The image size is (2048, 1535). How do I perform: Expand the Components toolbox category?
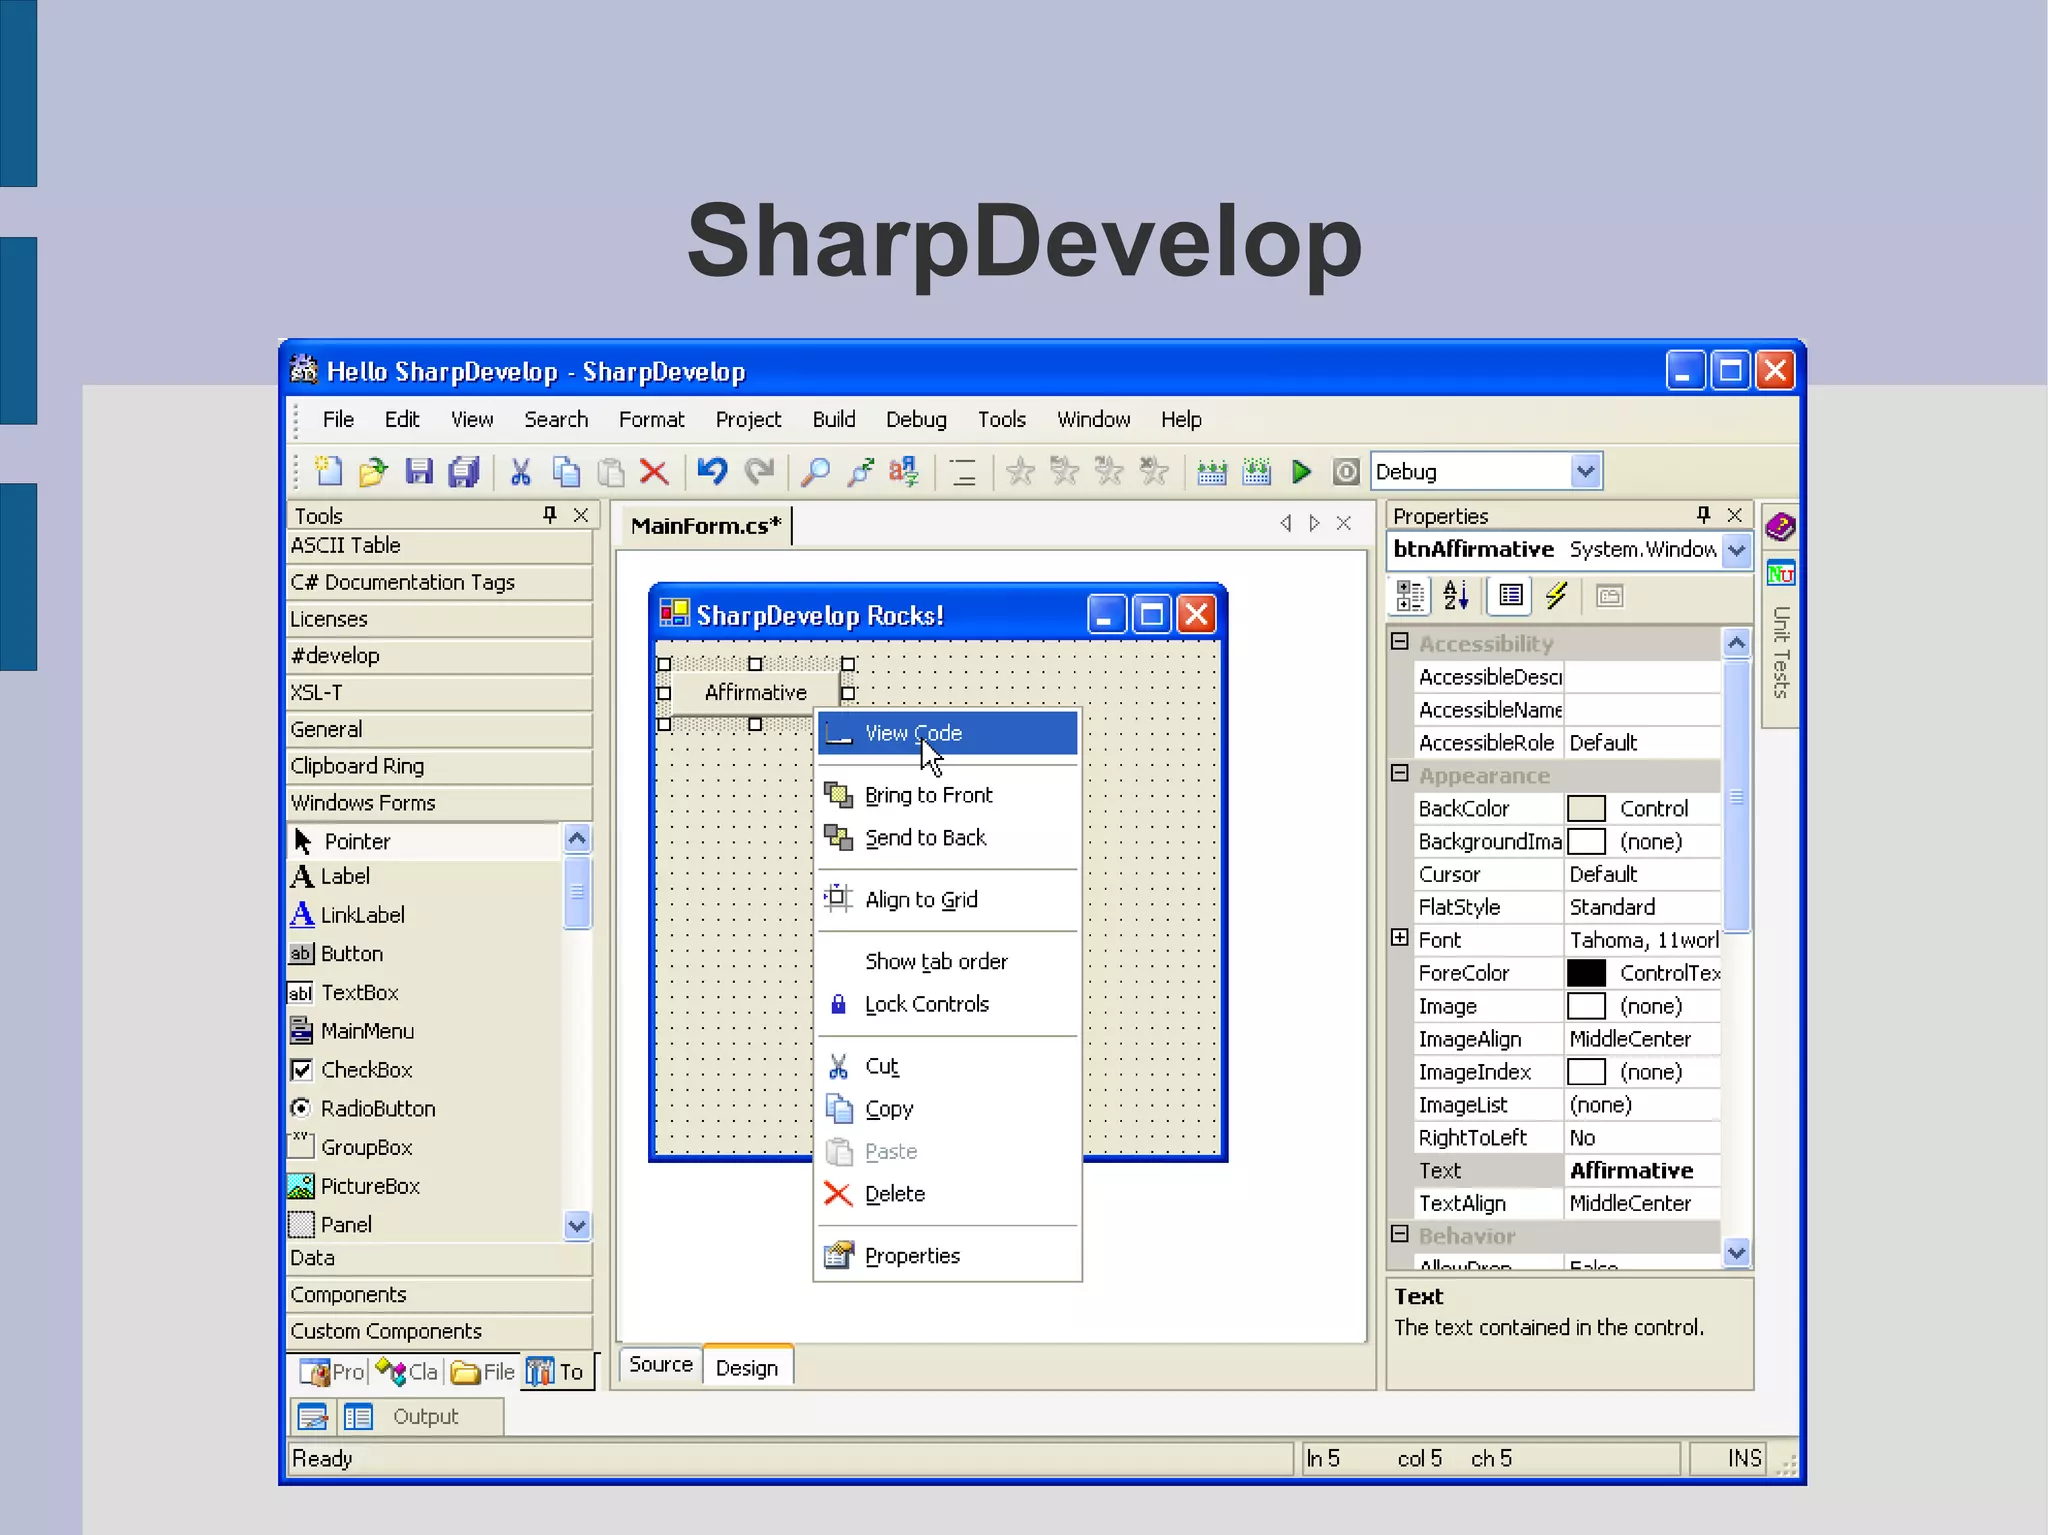[439, 1295]
